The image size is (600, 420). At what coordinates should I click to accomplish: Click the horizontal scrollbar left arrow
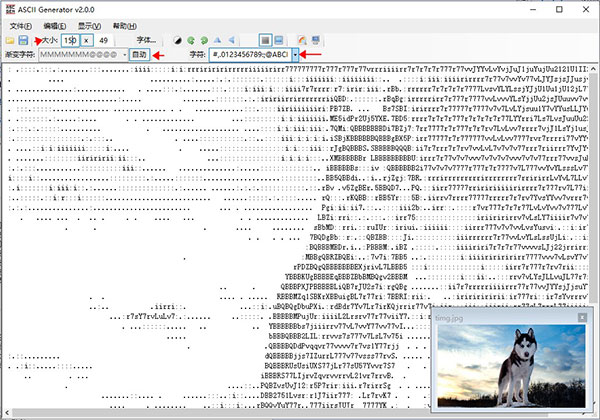tap(7, 413)
